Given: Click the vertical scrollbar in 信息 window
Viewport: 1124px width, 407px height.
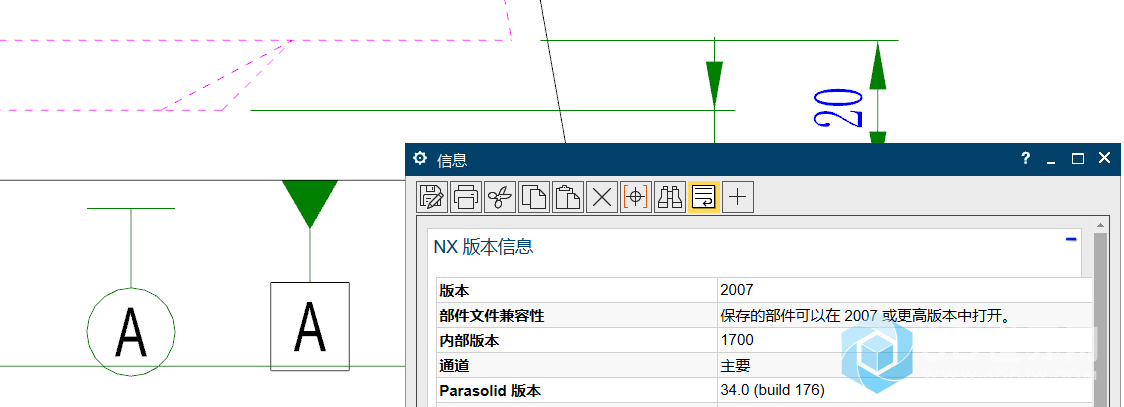Looking at the screenshot, I should (1102, 322).
